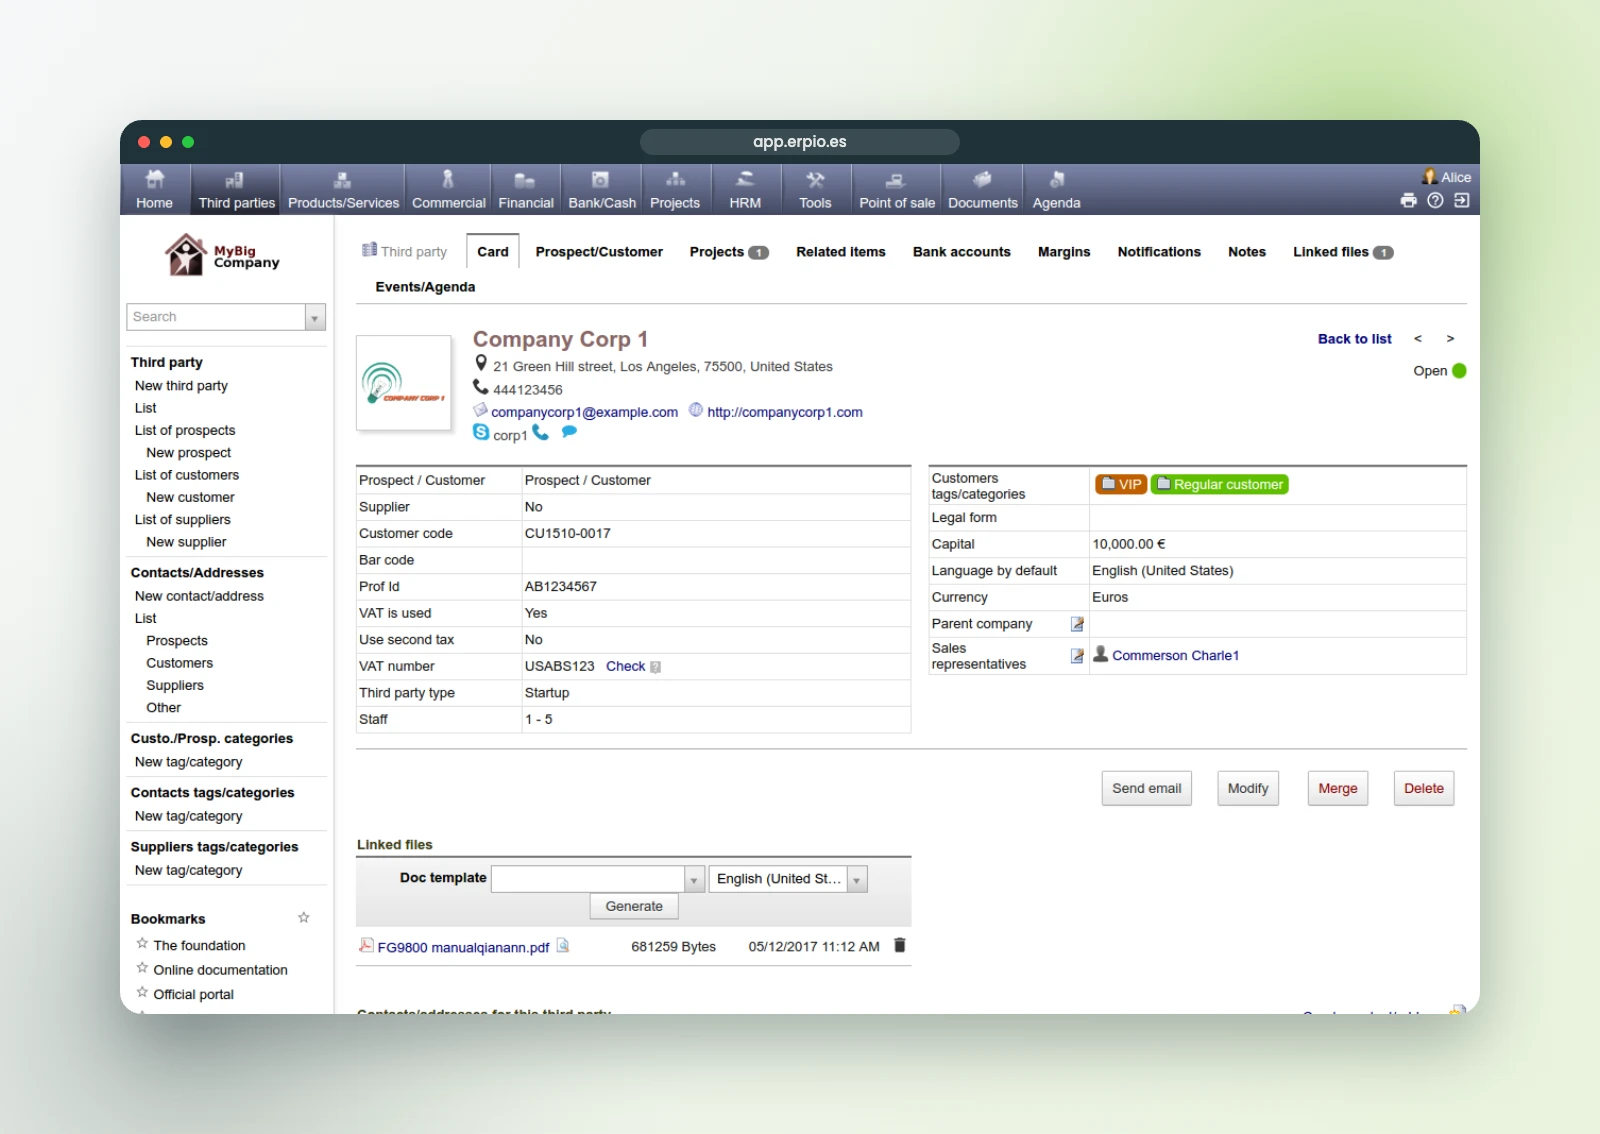Click Send email button
1600x1134 pixels.
[1146, 788]
